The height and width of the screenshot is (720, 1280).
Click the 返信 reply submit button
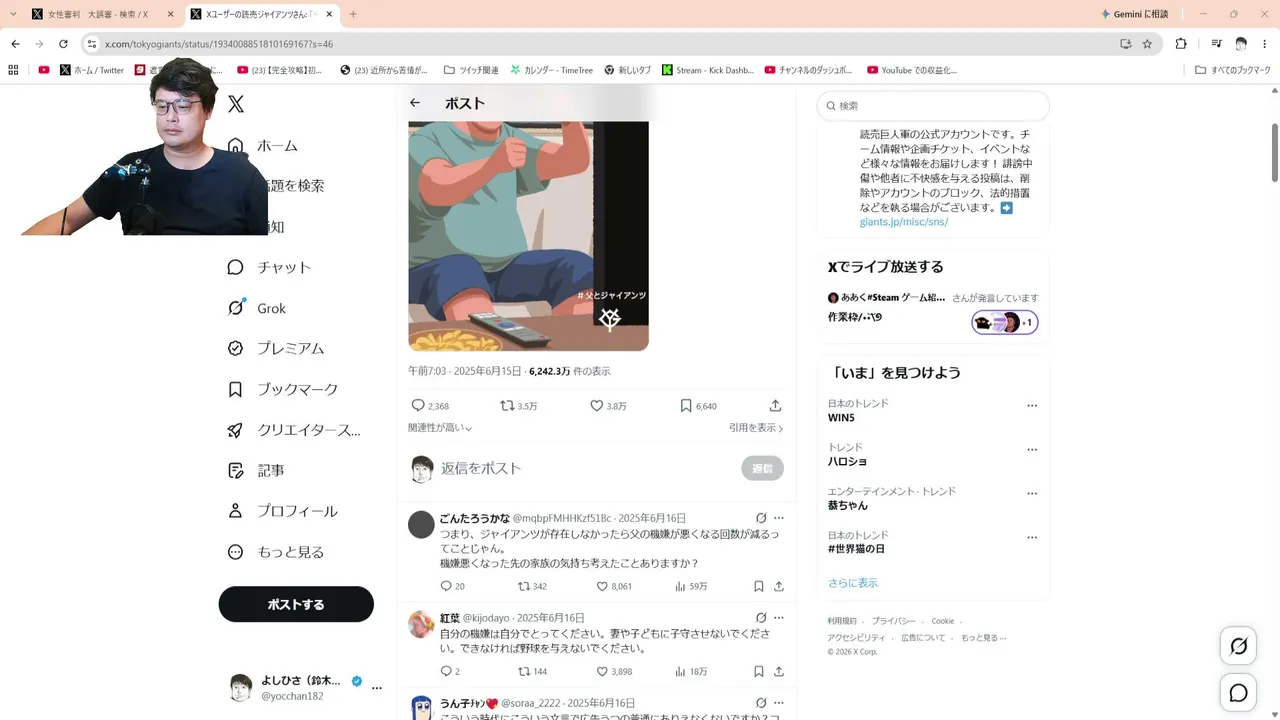762,468
